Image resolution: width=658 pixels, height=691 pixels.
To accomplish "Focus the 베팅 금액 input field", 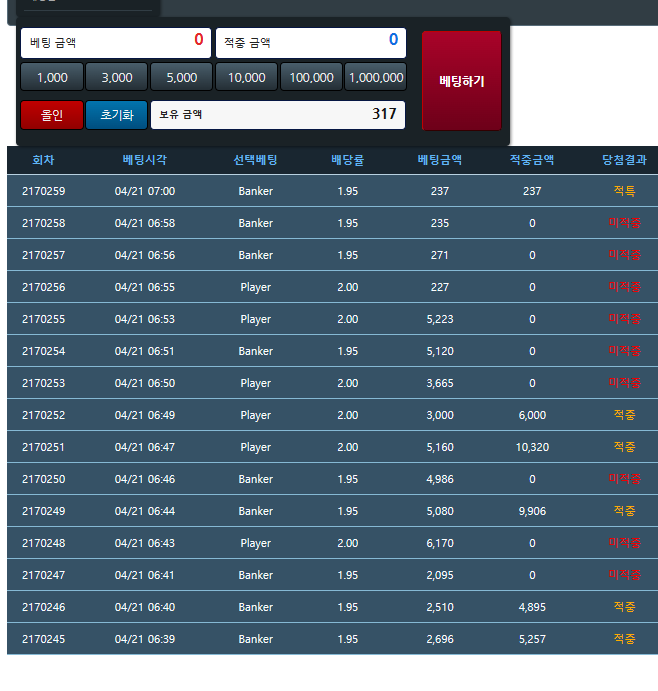I will (116, 42).
